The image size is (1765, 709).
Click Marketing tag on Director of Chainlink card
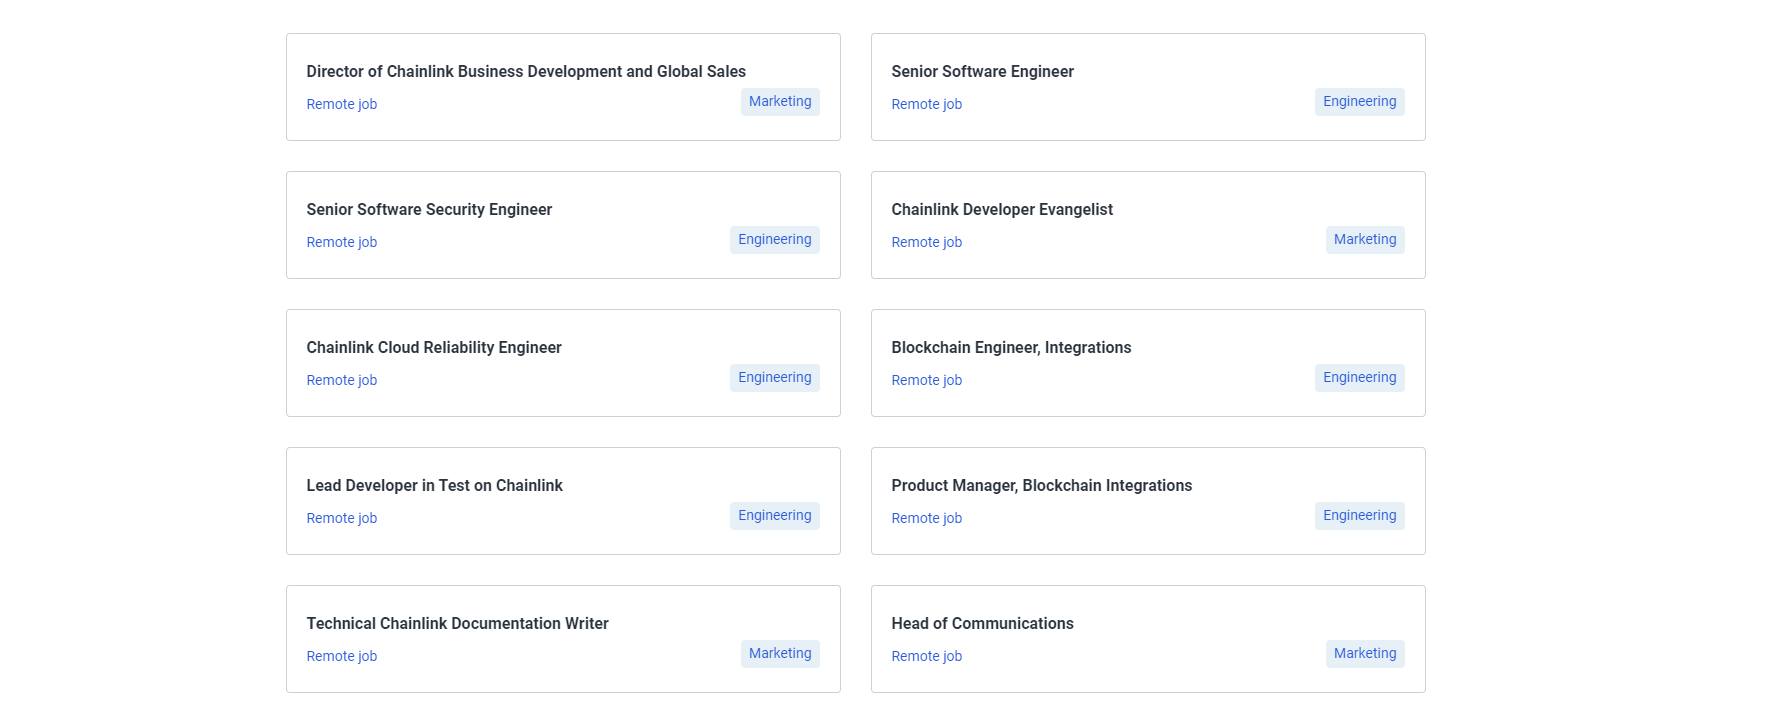[x=780, y=102]
